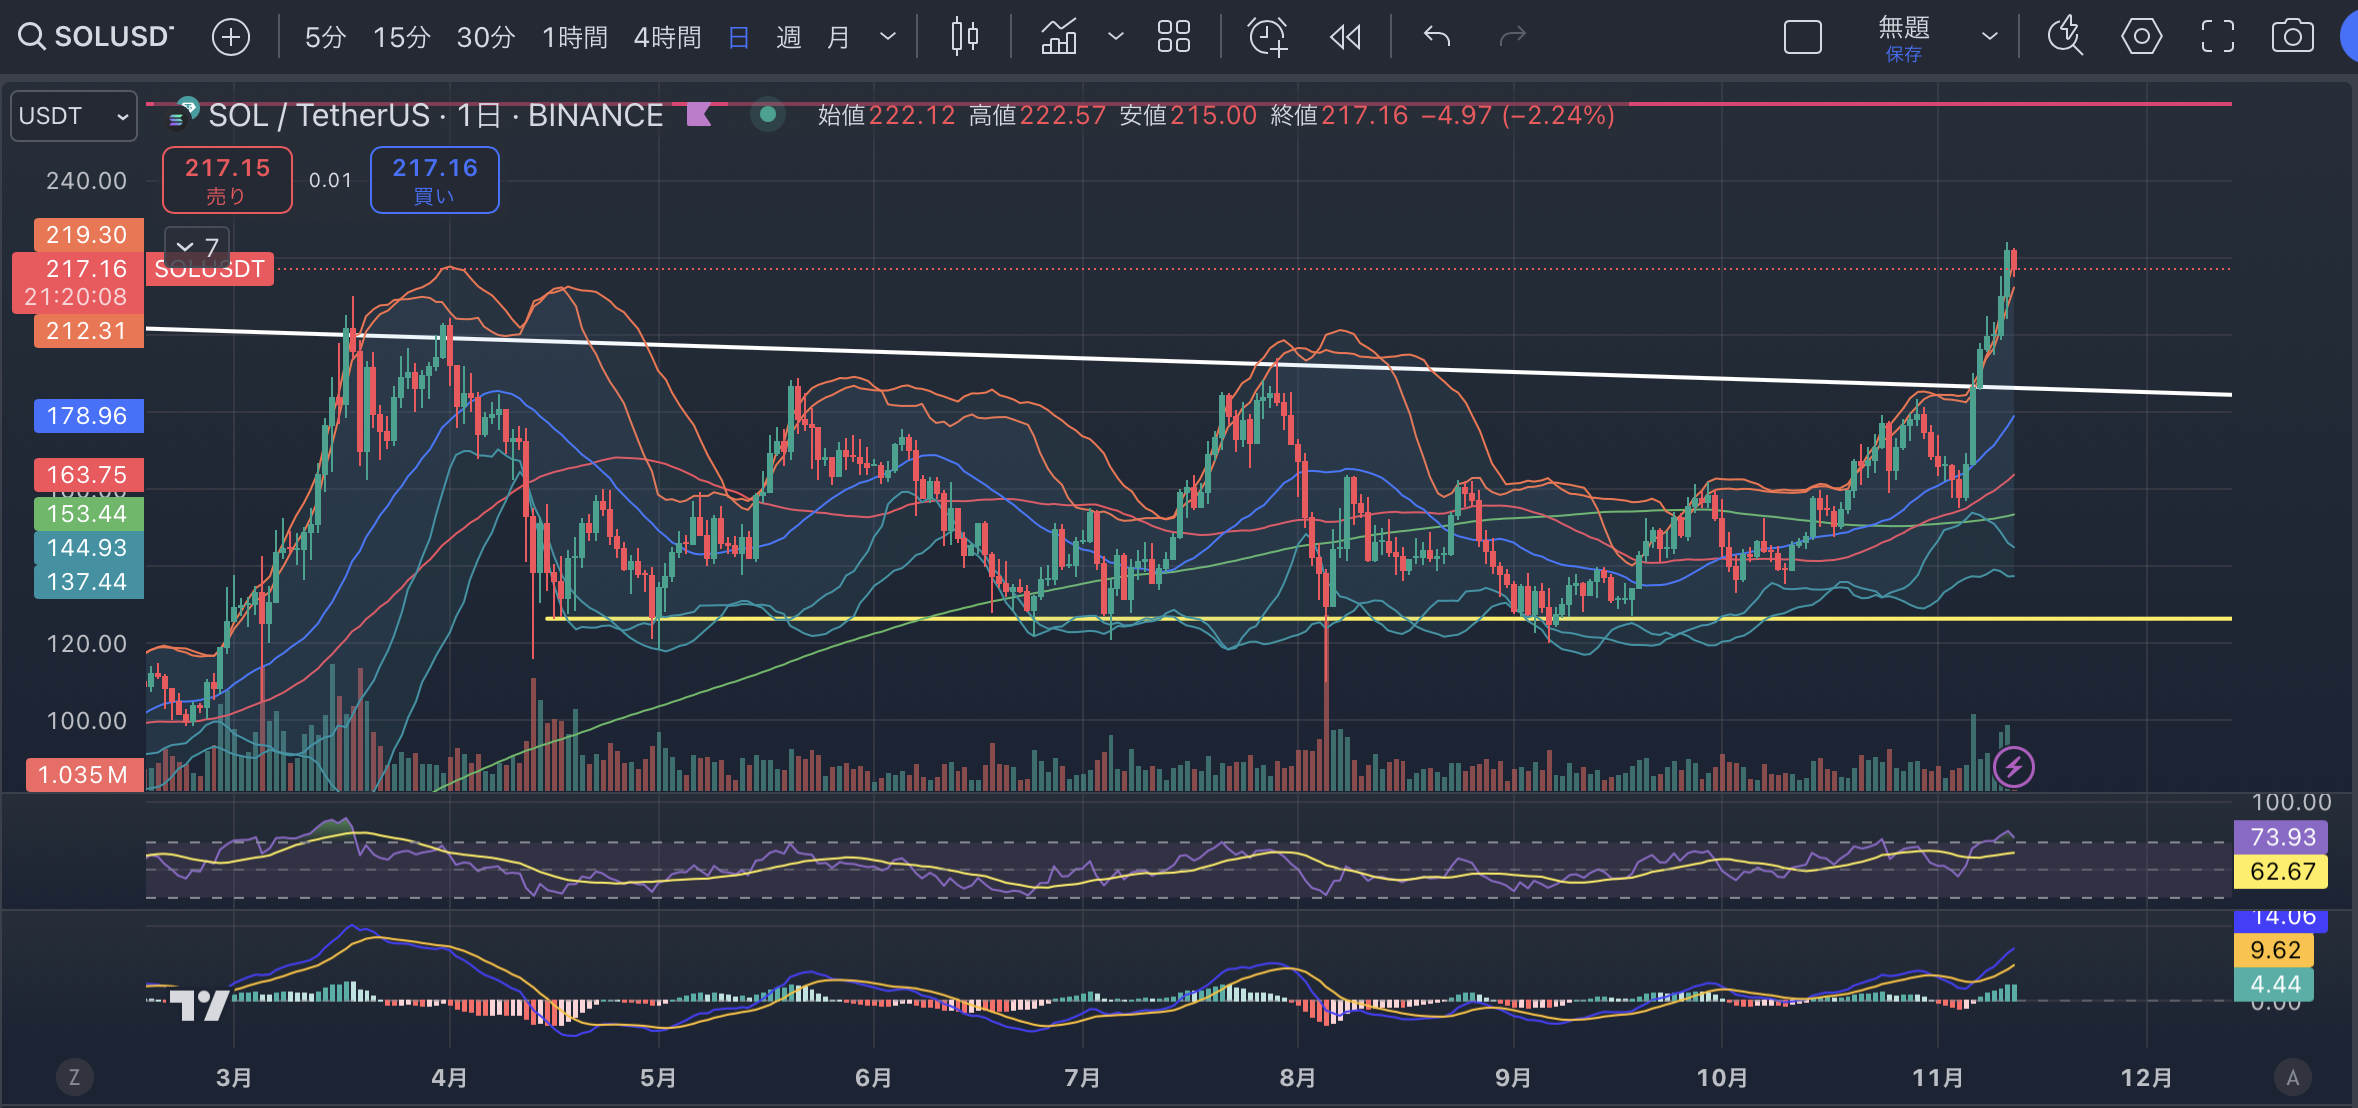The width and height of the screenshot is (2358, 1108).
Task: Select the 1時間 timeframe
Action: coord(575,38)
